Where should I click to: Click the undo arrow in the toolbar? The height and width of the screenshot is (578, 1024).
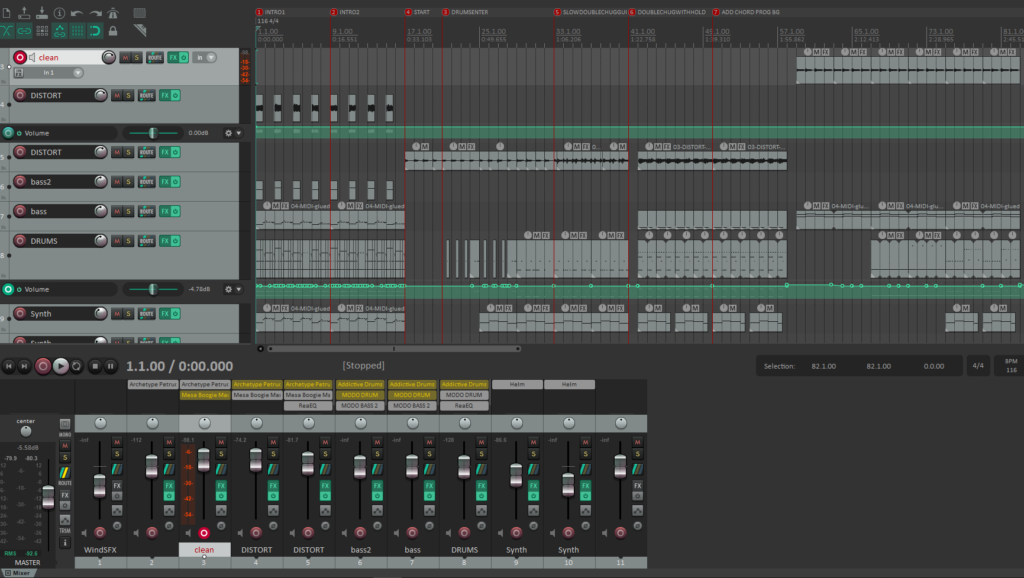76,14
